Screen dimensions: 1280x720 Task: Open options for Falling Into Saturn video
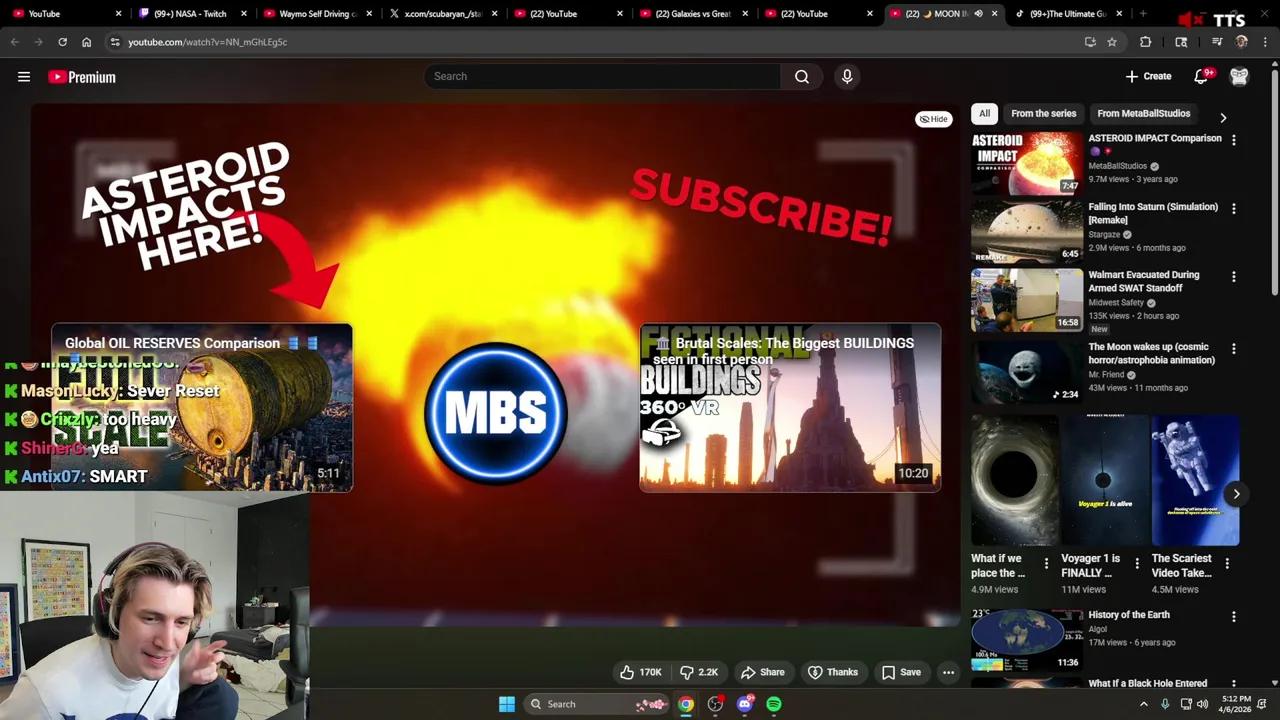tap(1234, 209)
